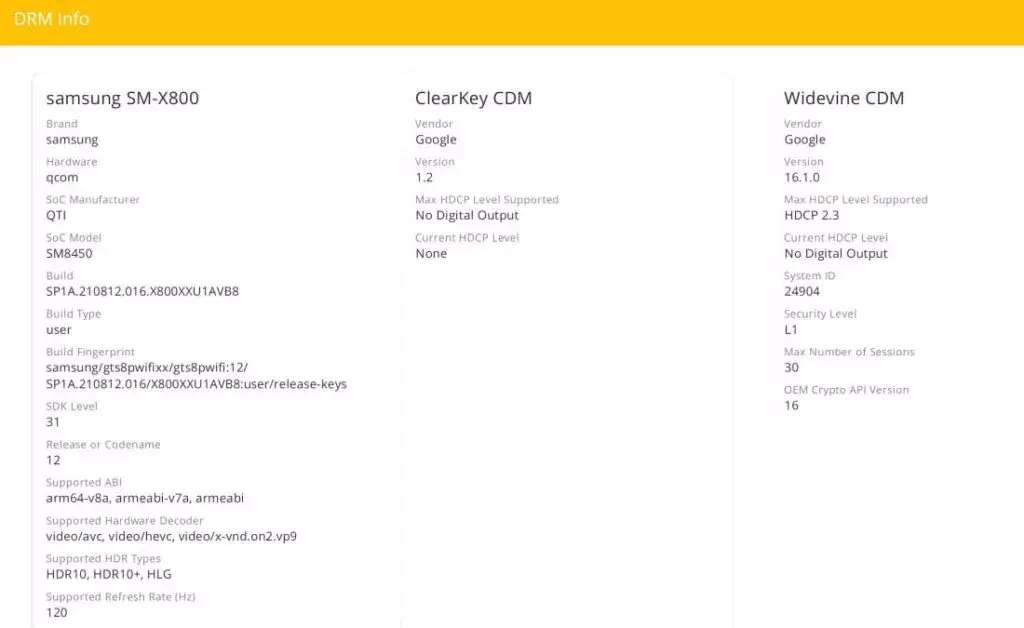Click the SoC Manufacturer value QTI
Viewport: 1024px width, 628px height.
pos(56,215)
